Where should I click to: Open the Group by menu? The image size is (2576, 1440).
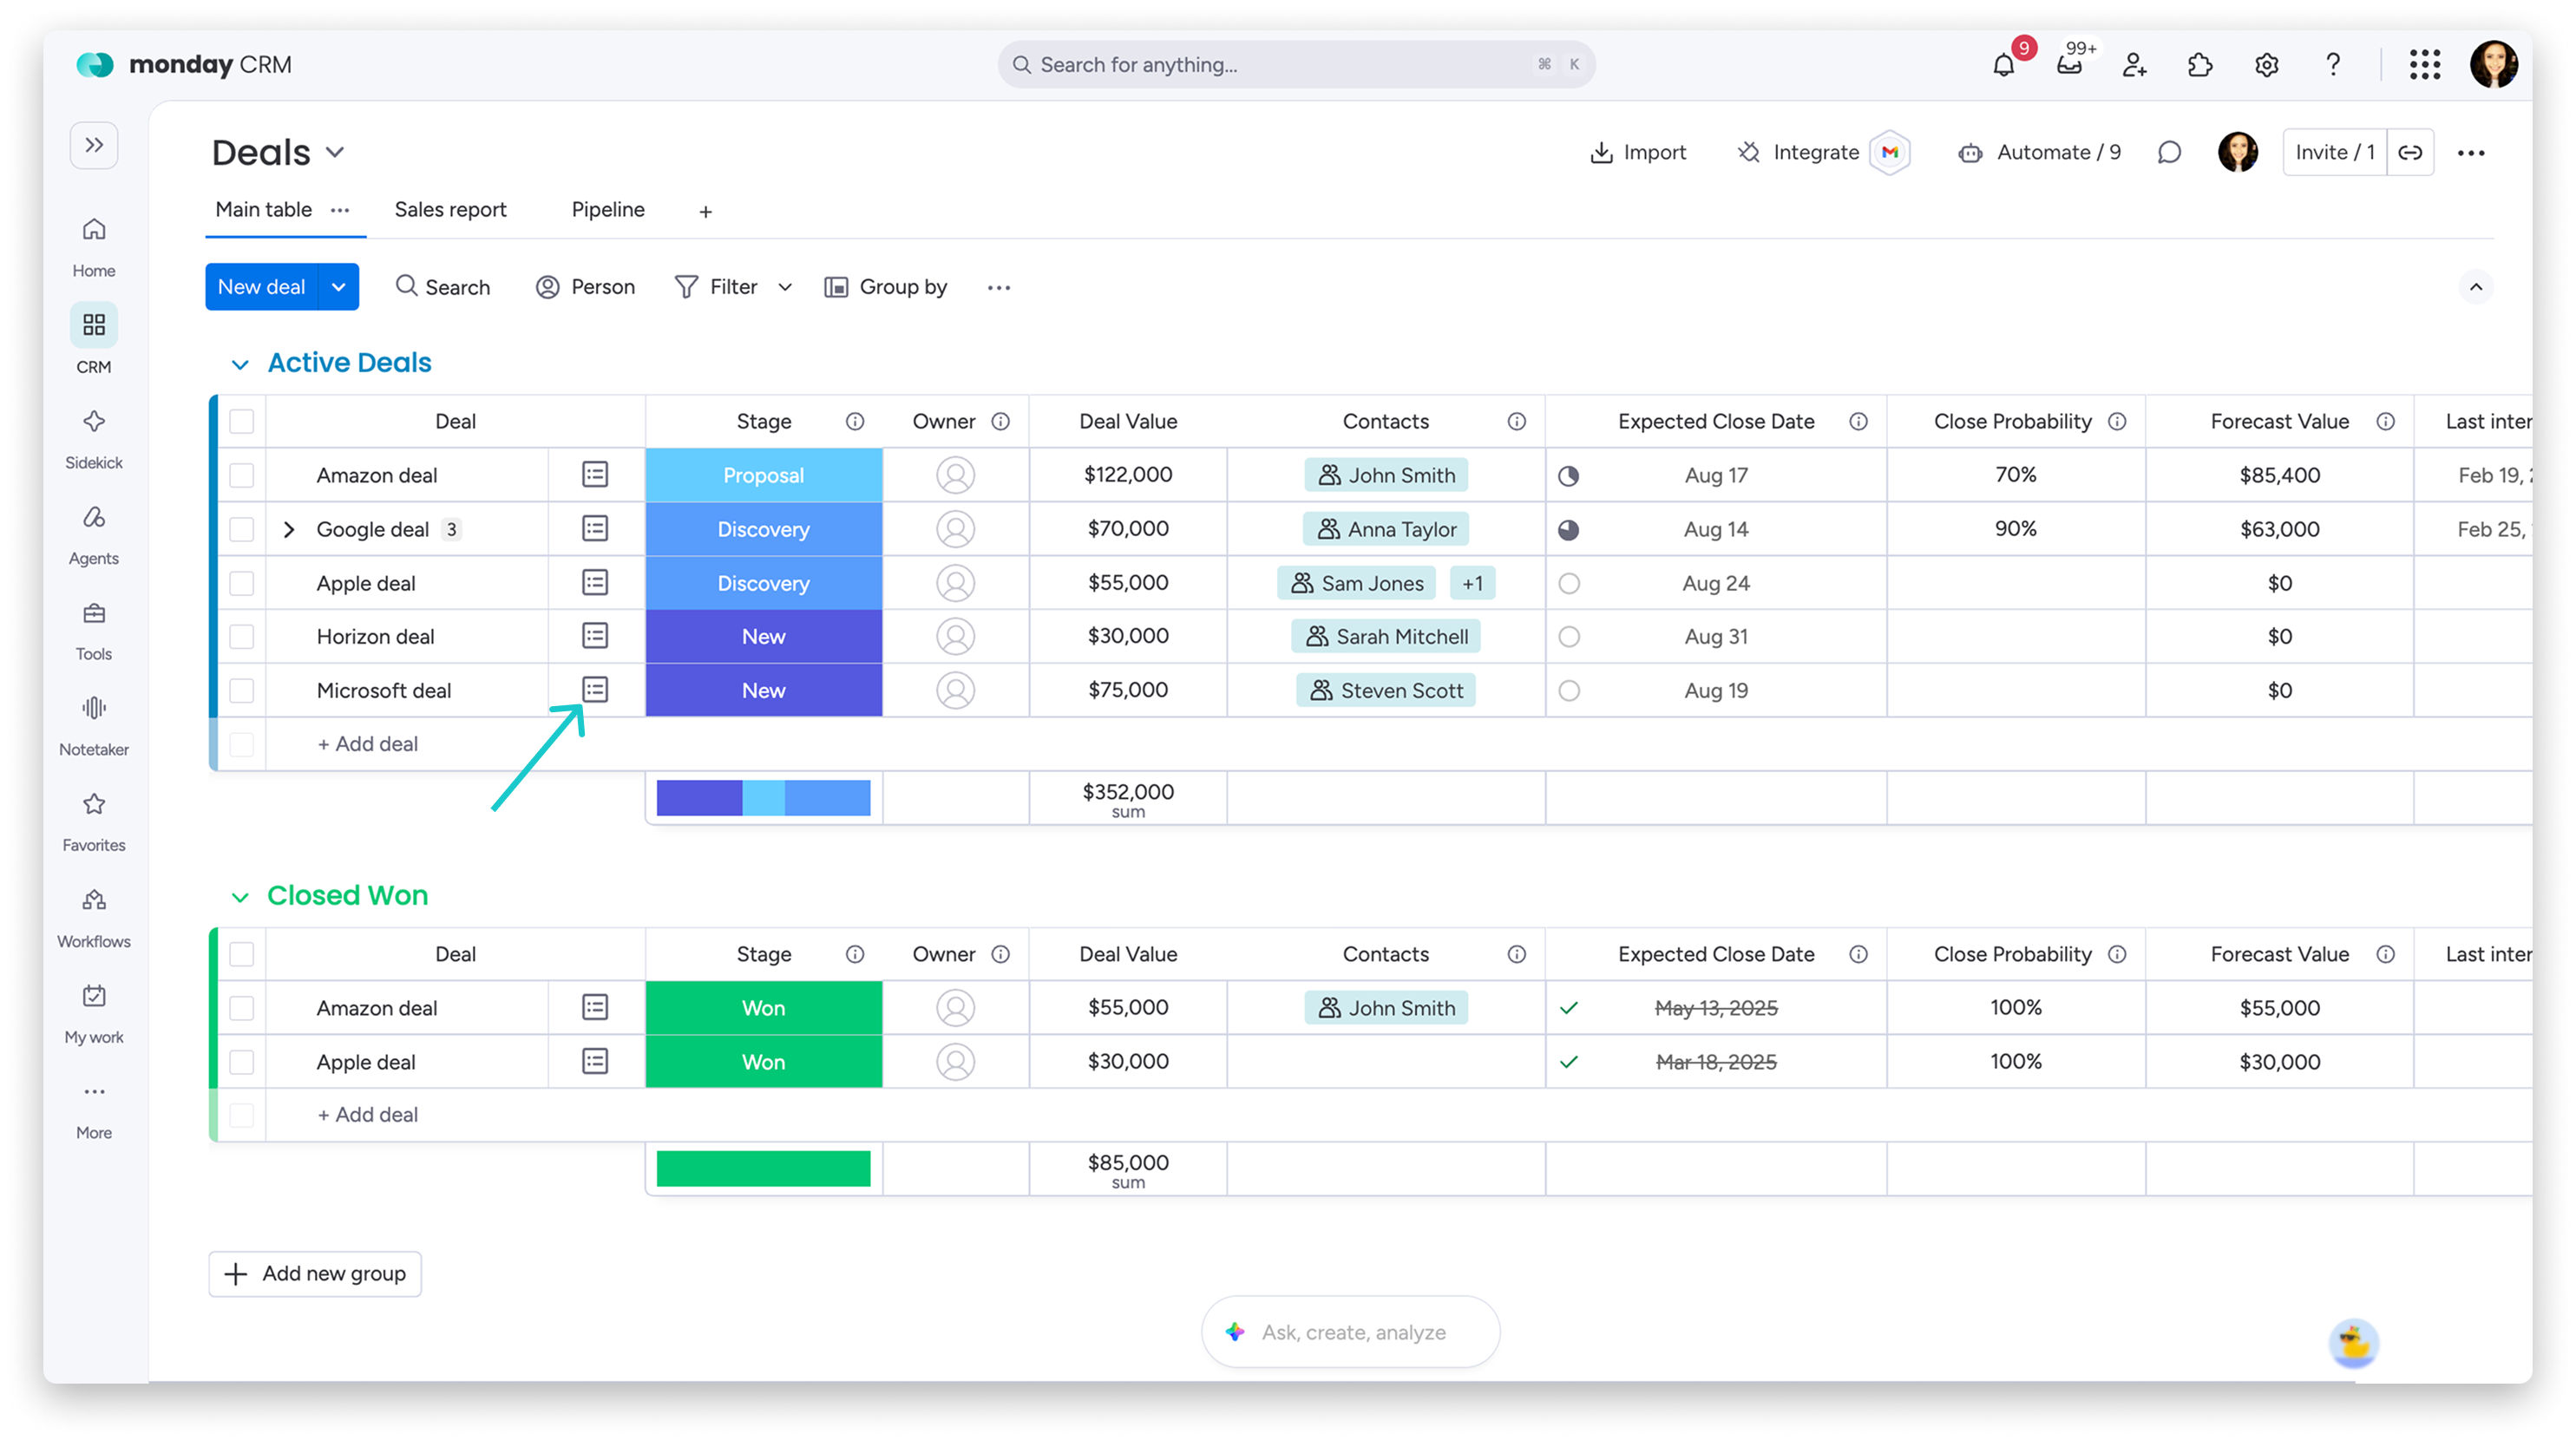pos(885,287)
